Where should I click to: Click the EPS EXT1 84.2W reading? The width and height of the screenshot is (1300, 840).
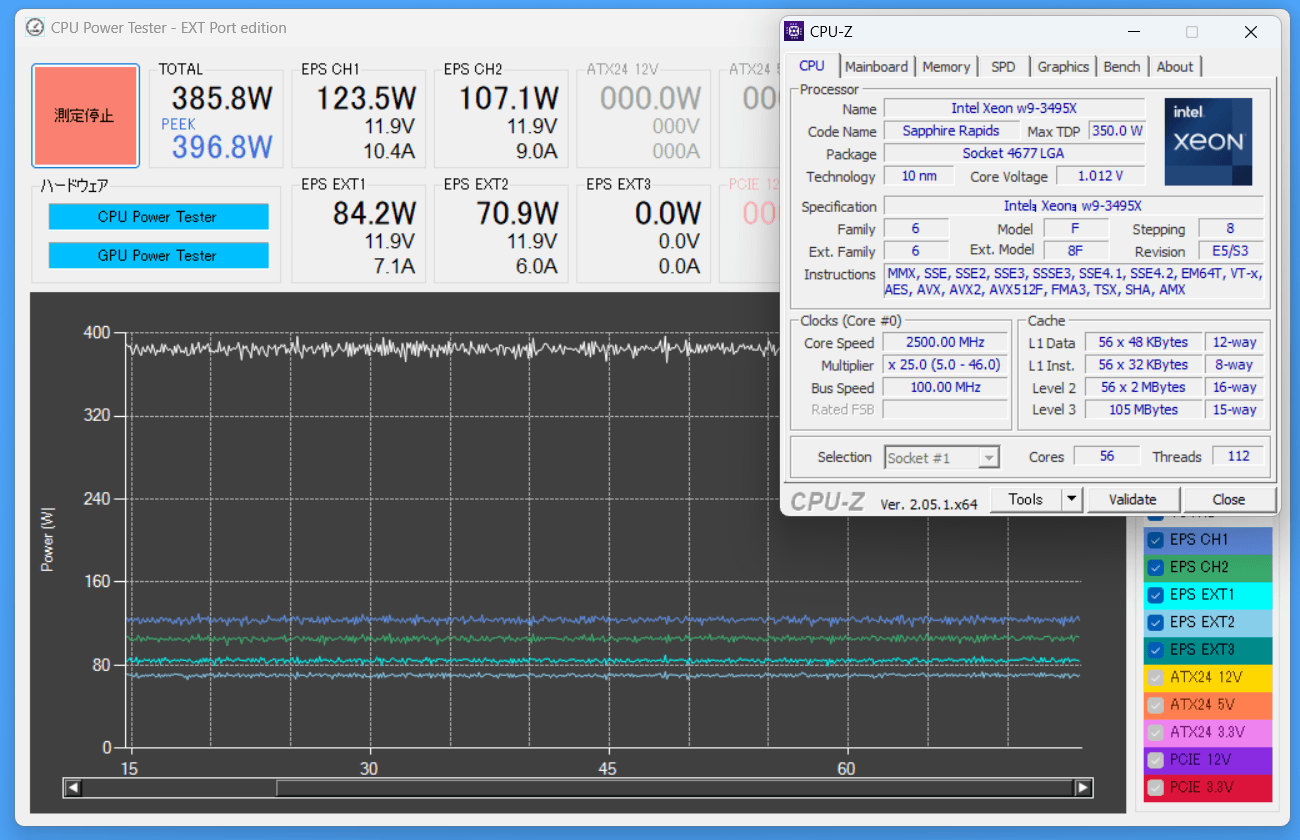[374, 213]
